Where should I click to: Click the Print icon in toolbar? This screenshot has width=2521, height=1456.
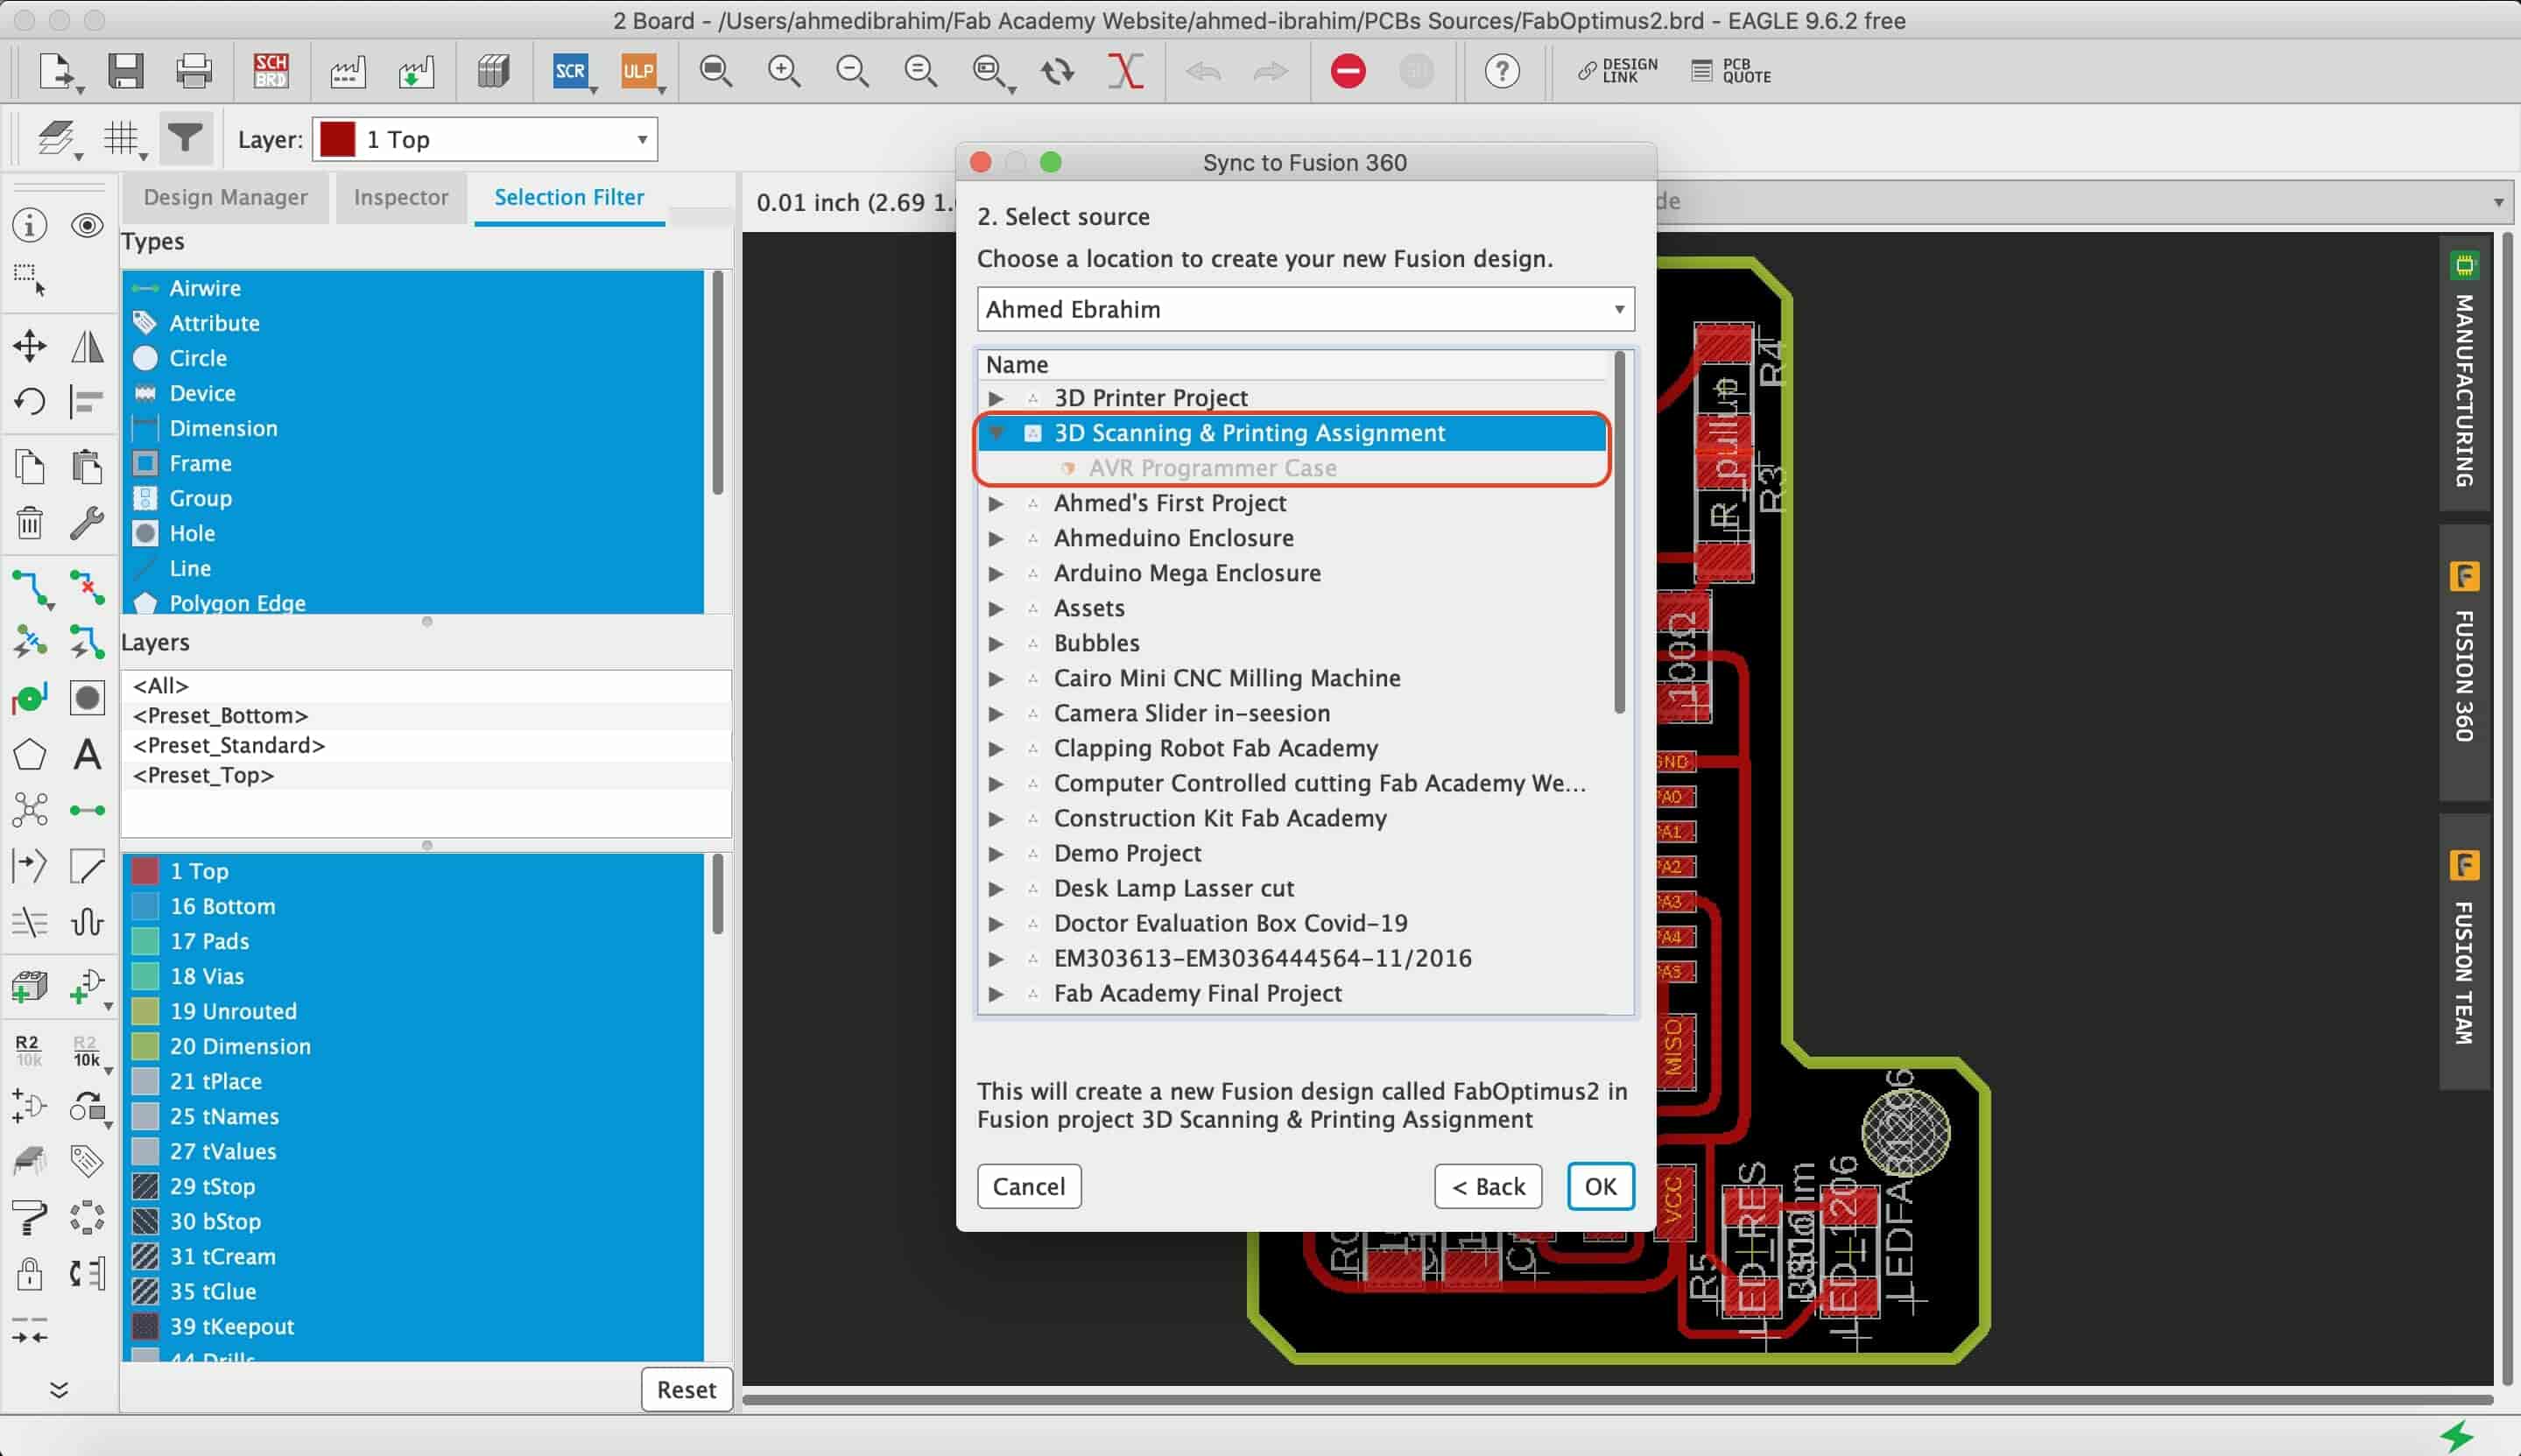194,71
